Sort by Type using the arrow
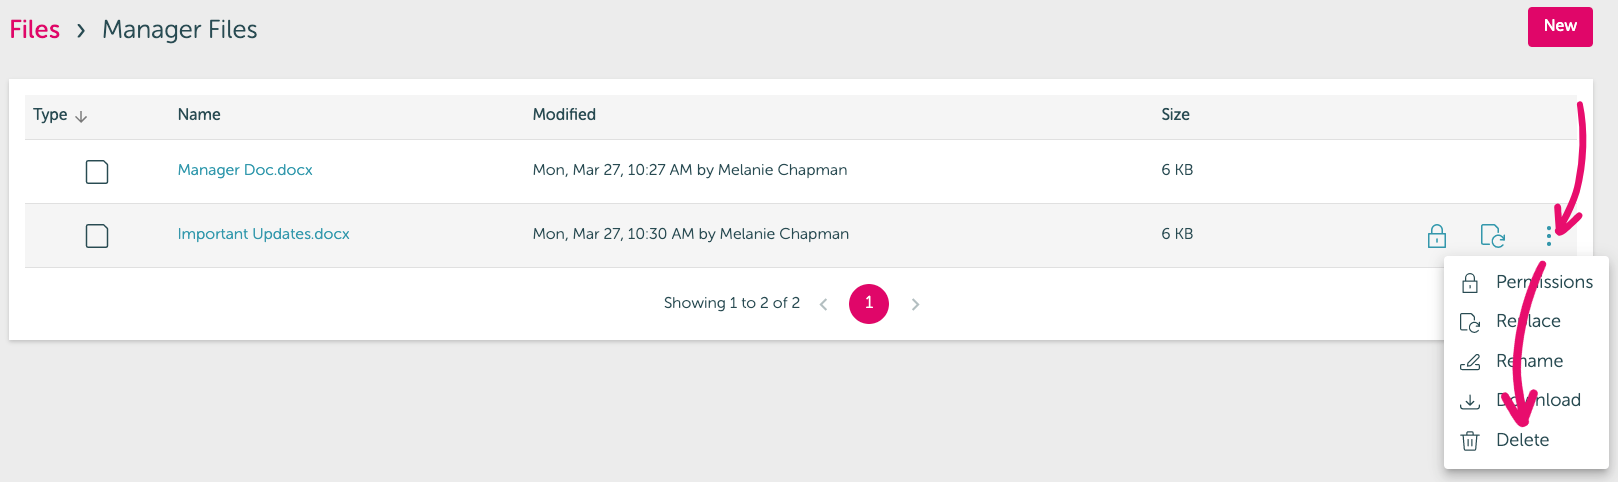The height and width of the screenshot is (482, 1618). (x=81, y=116)
